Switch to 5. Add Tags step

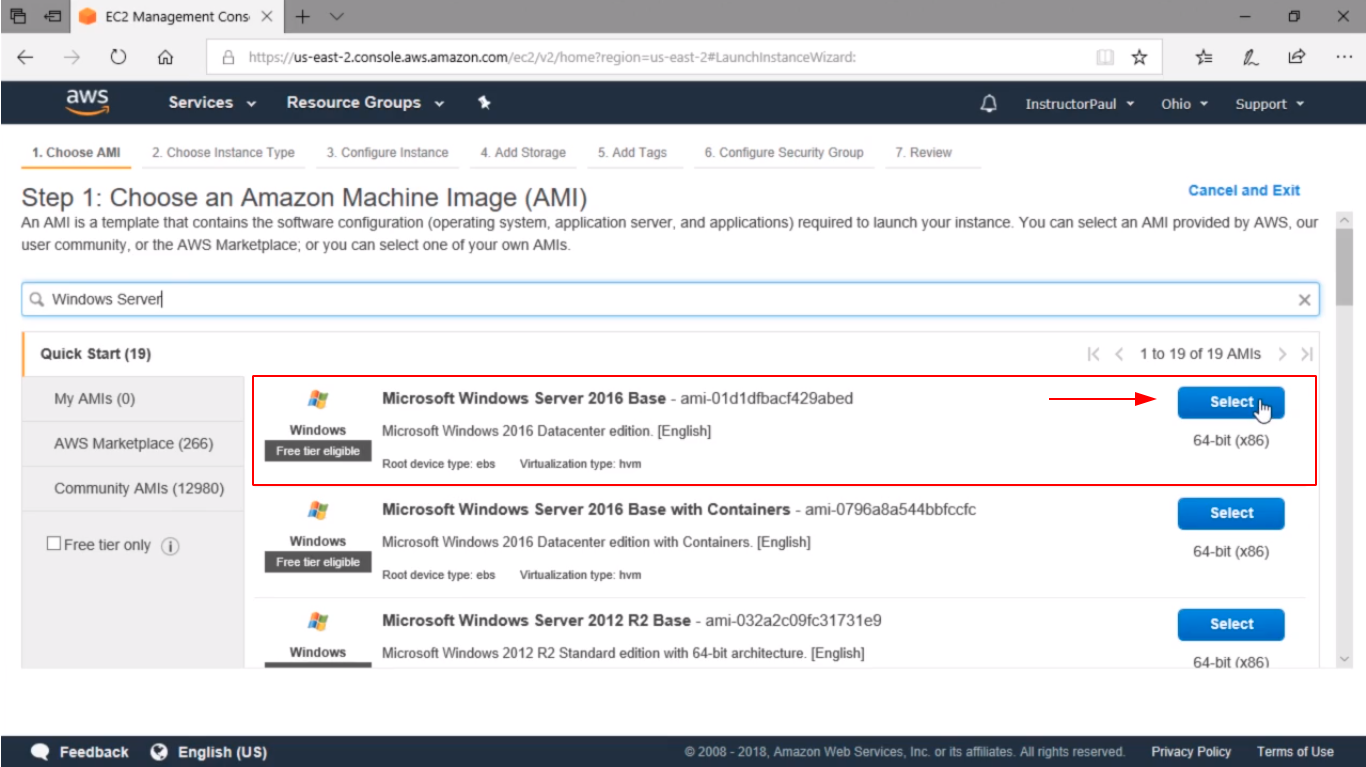pyautogui.click(x=632, y=153)
